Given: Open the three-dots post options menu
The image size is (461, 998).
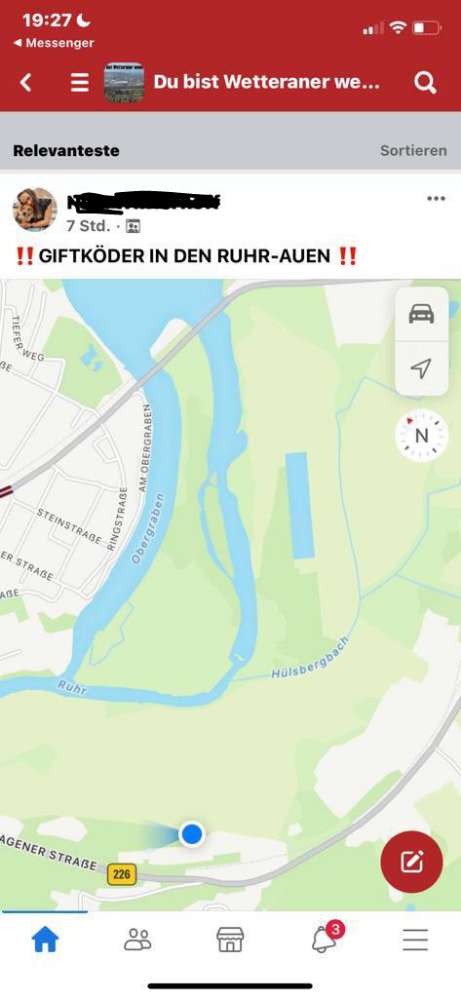Looking at the screenshot, I should click(436, 199).
